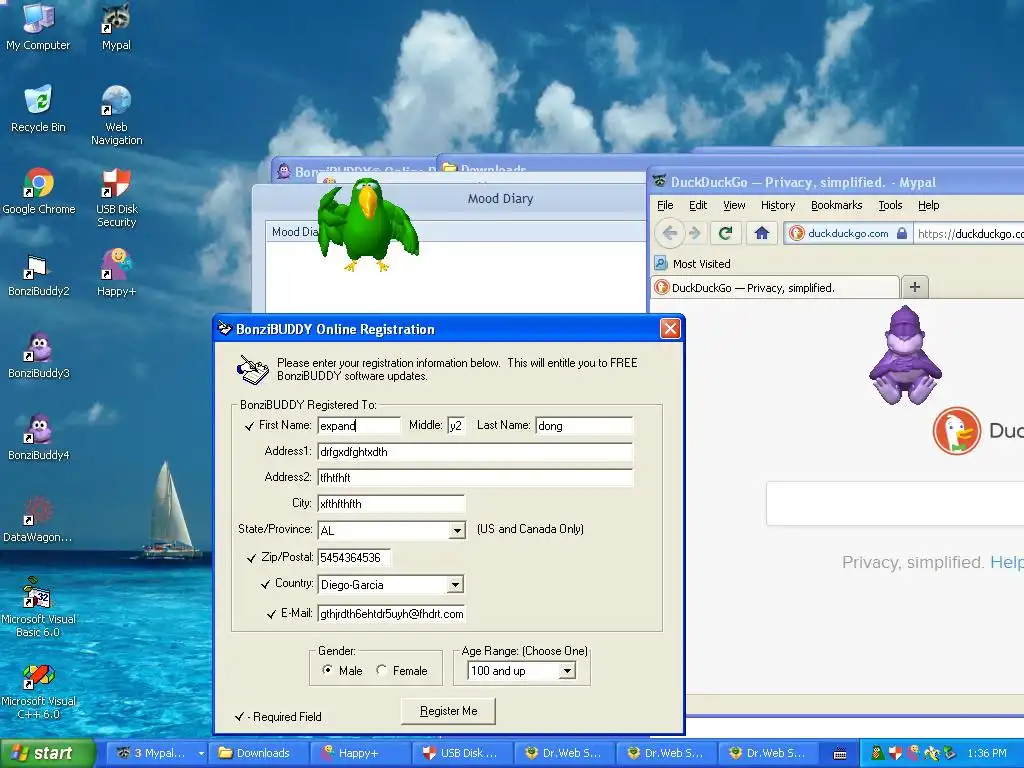Image resolution: width=1024 pixels, height=768 pixels.
Task: Close the BonziBUDDY Online Registration dialog
Action: point(670,328)
